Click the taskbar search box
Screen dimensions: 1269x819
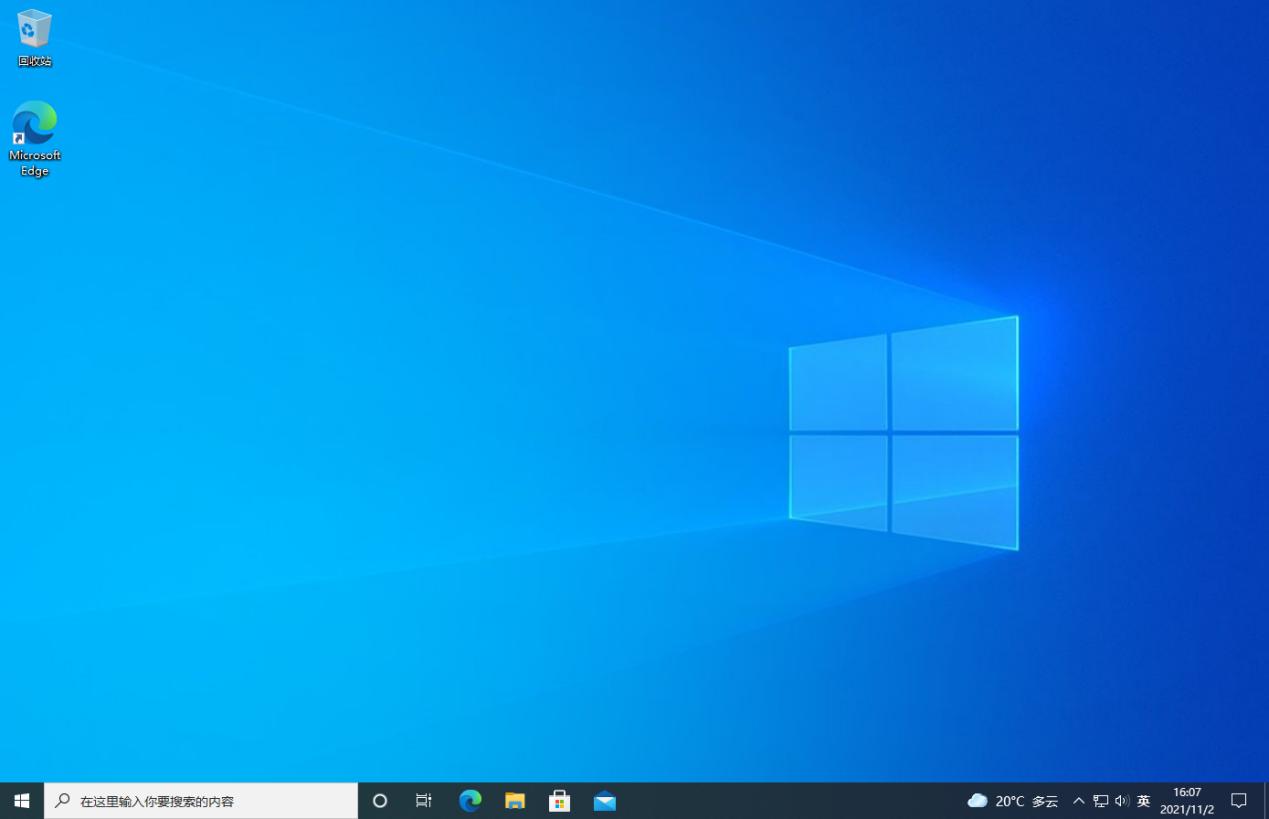tap(200, 800)
